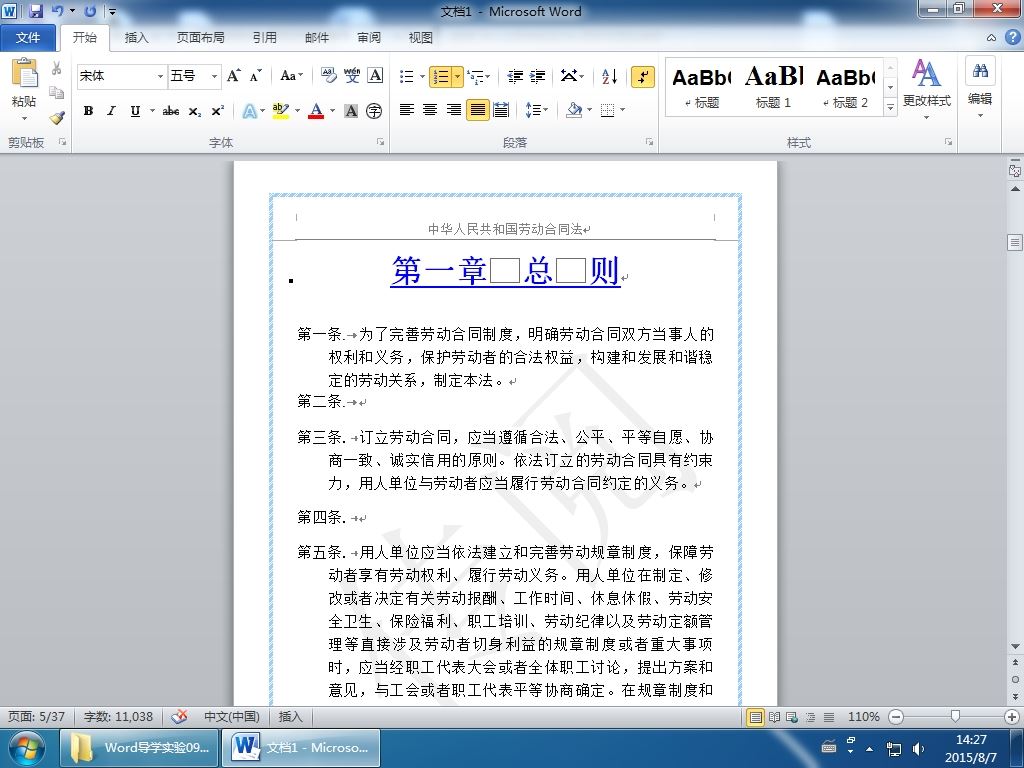Image resolution: width=1024 pixels, height=768 pixels.
Task: Toggle Justify alignment
Action: pos(477,110)
